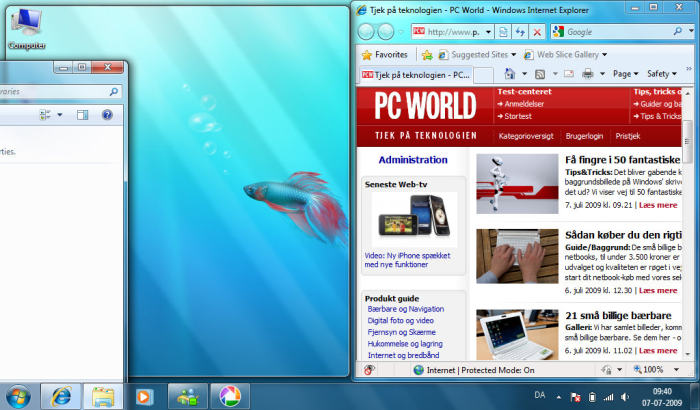Open search provider dropdown arrow
Viewport: 700px width, 410px height.
(x=691, y=31)
